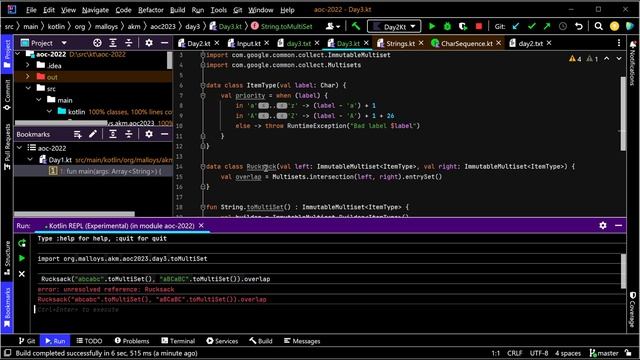
Task: Collapse the kotlin folder node
Action: click(49, 111)
